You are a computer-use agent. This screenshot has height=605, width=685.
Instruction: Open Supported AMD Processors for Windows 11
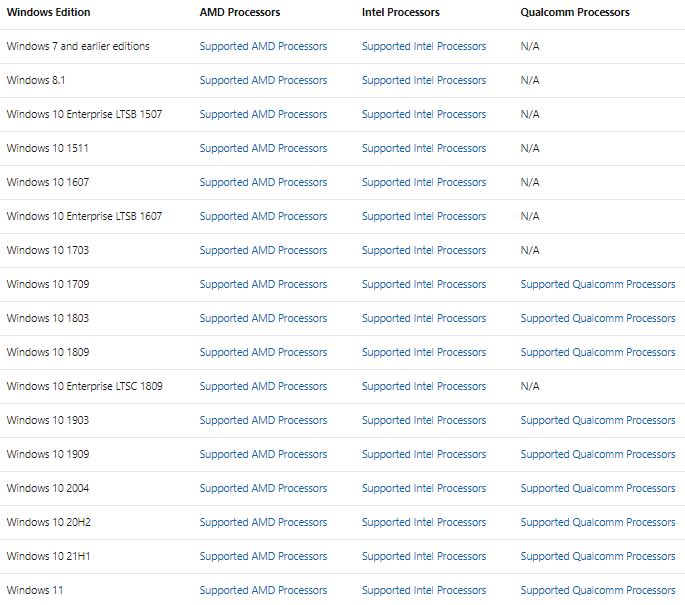pos(263,590)
